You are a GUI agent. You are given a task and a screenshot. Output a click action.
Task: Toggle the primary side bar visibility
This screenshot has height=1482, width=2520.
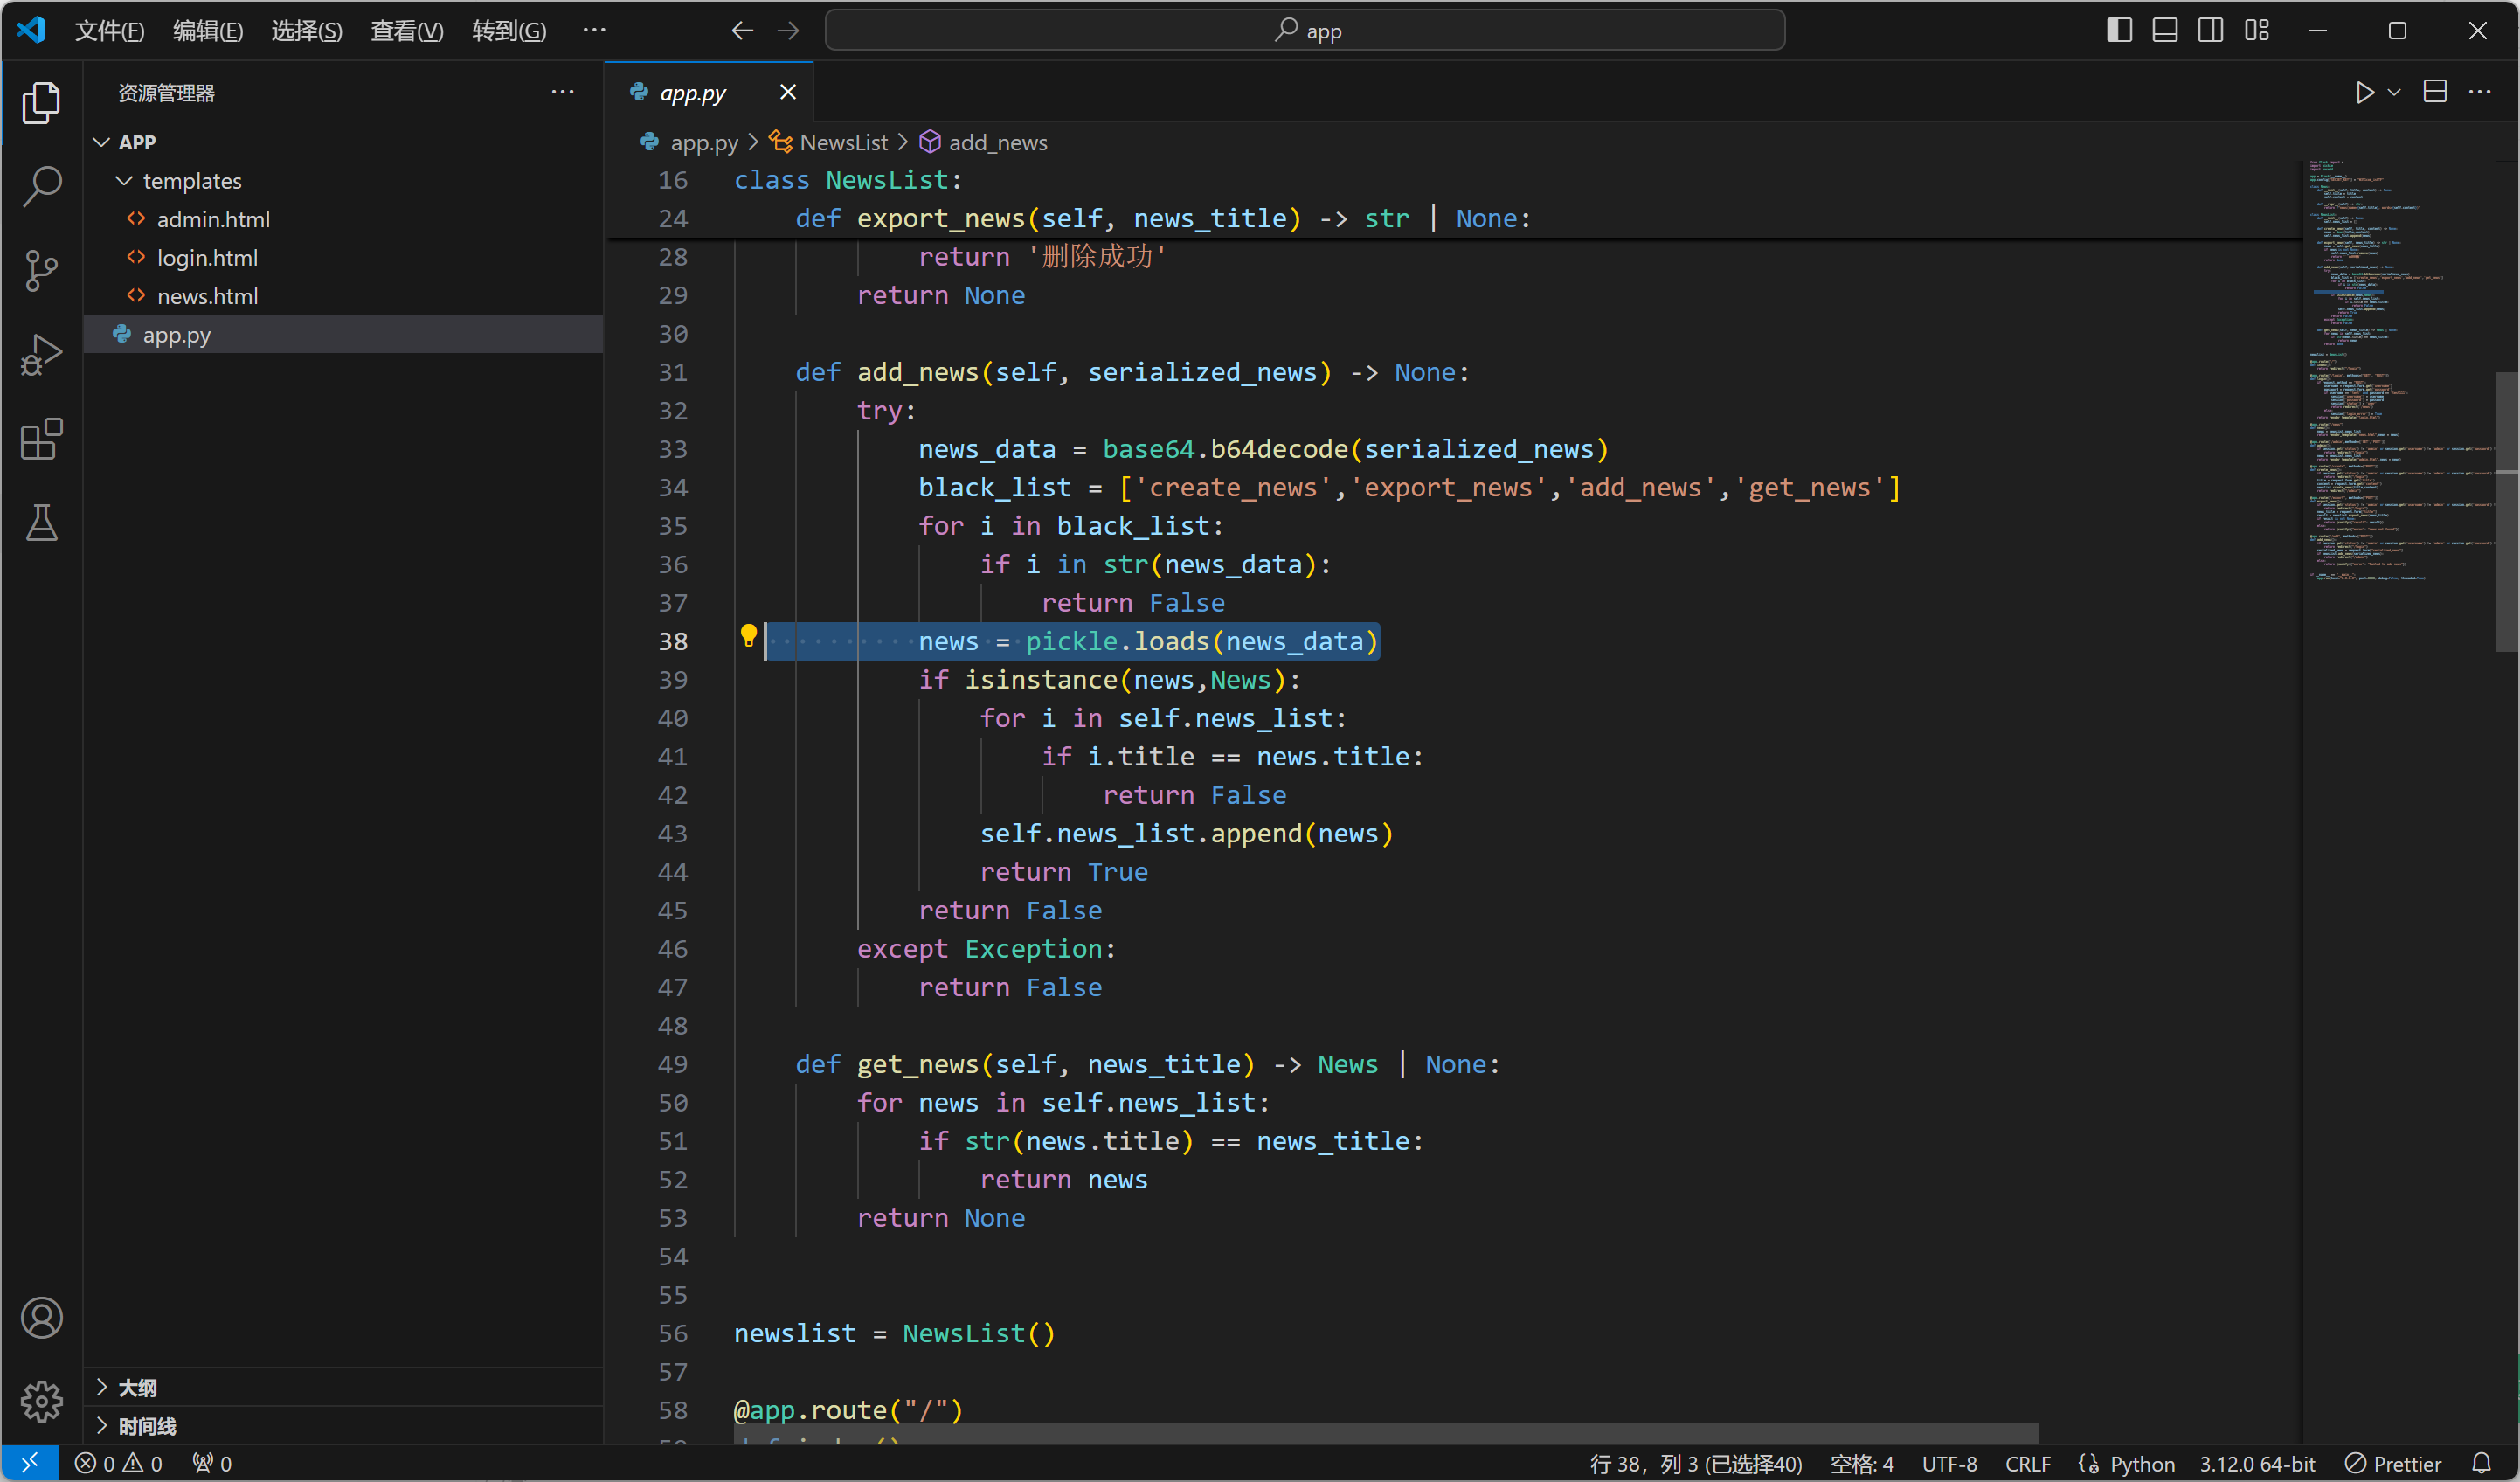(x=2119, y=31)
